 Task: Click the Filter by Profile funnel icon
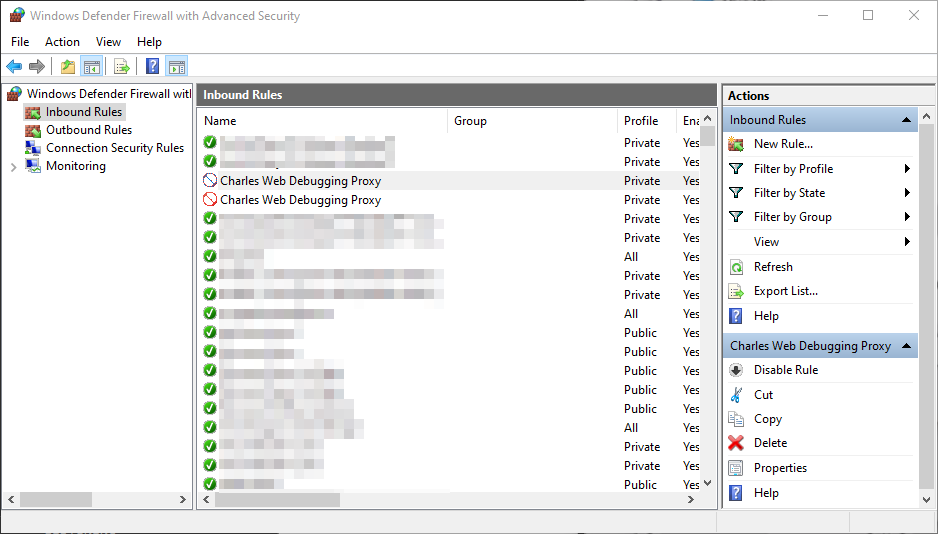(x=736, y=169)
